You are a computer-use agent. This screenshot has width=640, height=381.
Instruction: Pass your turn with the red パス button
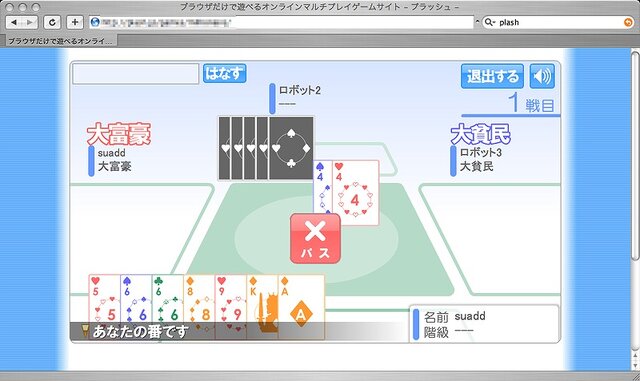[x=315, y=238]
